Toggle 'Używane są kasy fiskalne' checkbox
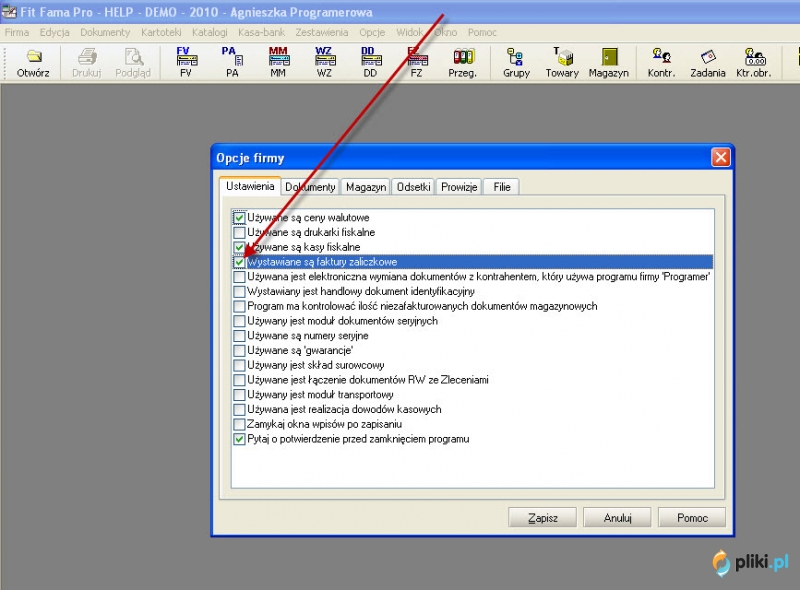 click(x=239, y=248)
